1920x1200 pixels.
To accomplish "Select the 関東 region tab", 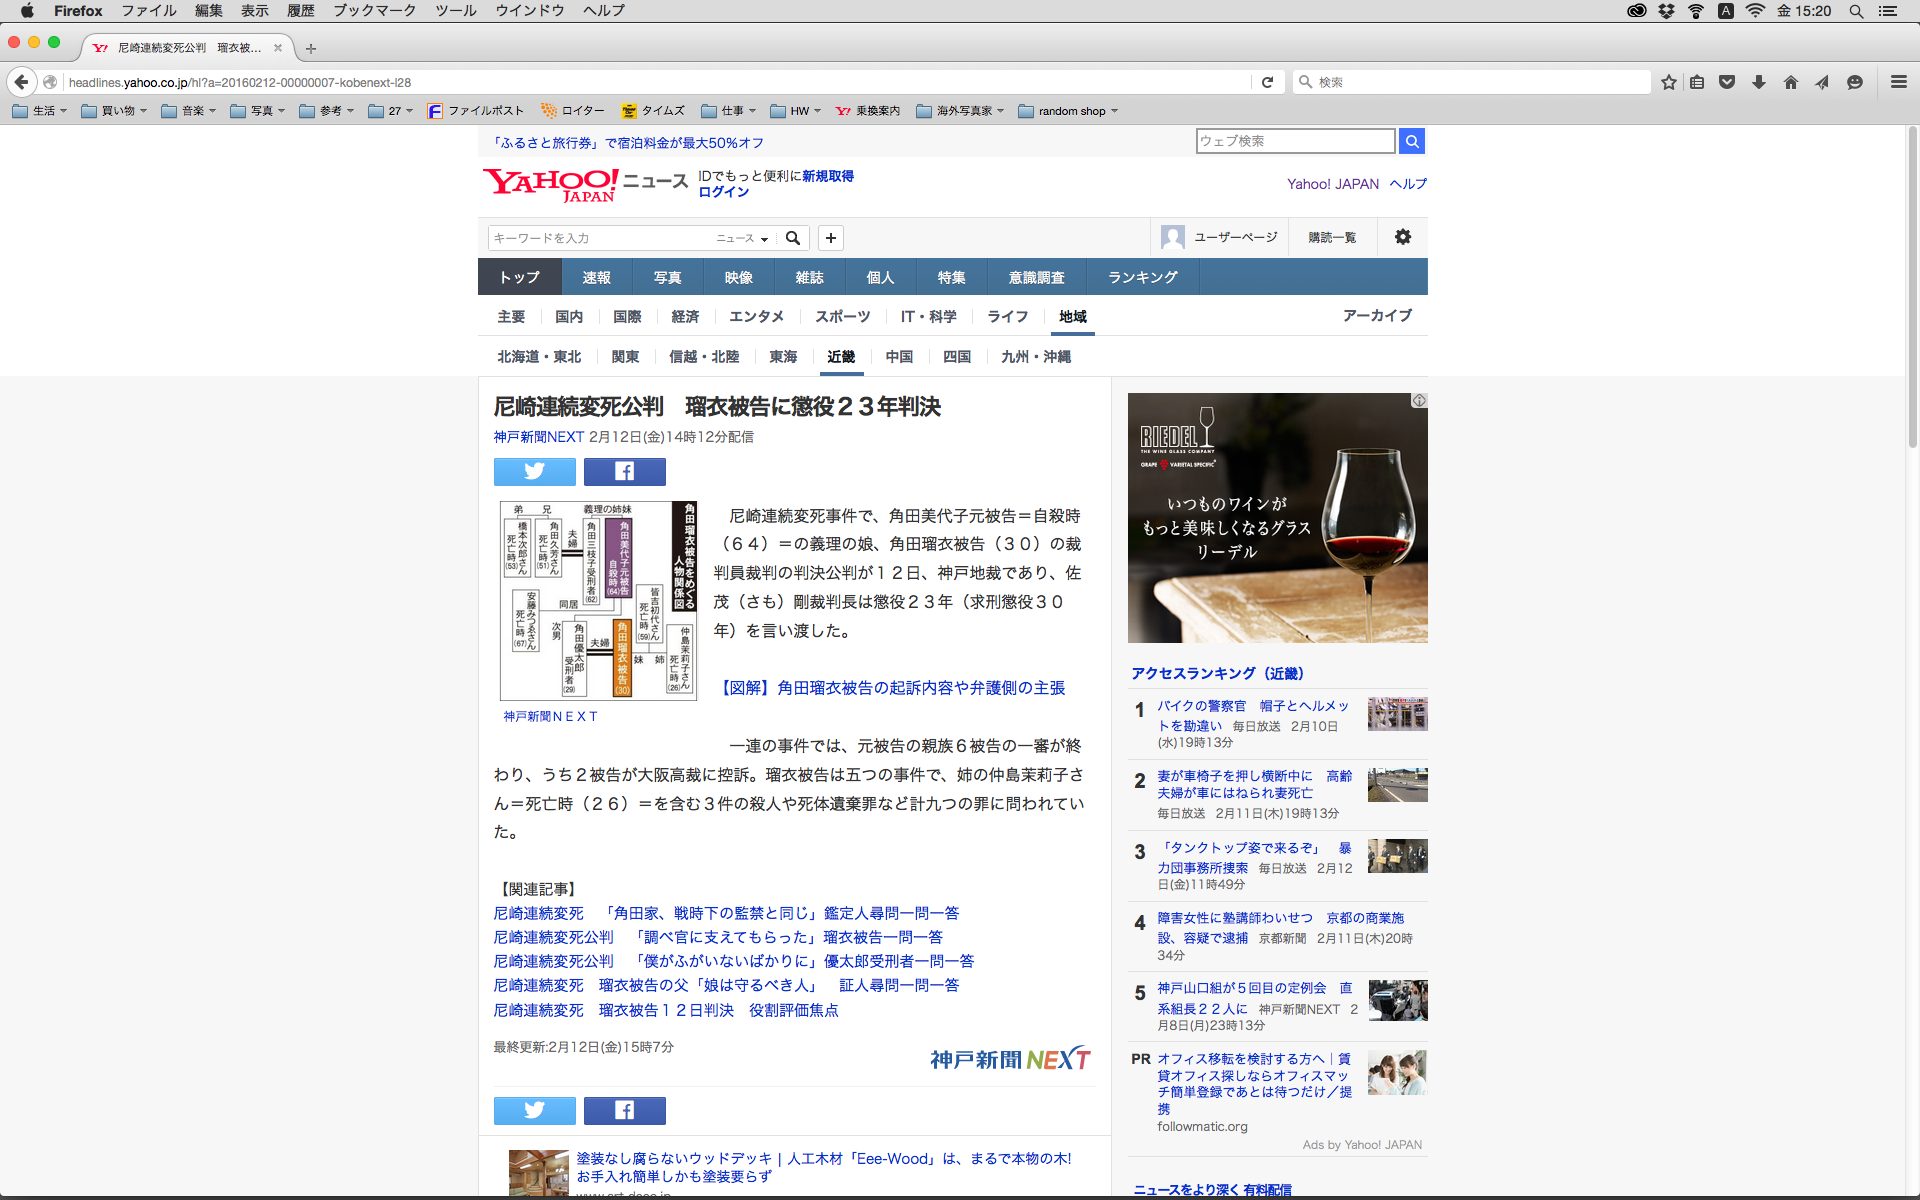I will click(x=625, y=357).
